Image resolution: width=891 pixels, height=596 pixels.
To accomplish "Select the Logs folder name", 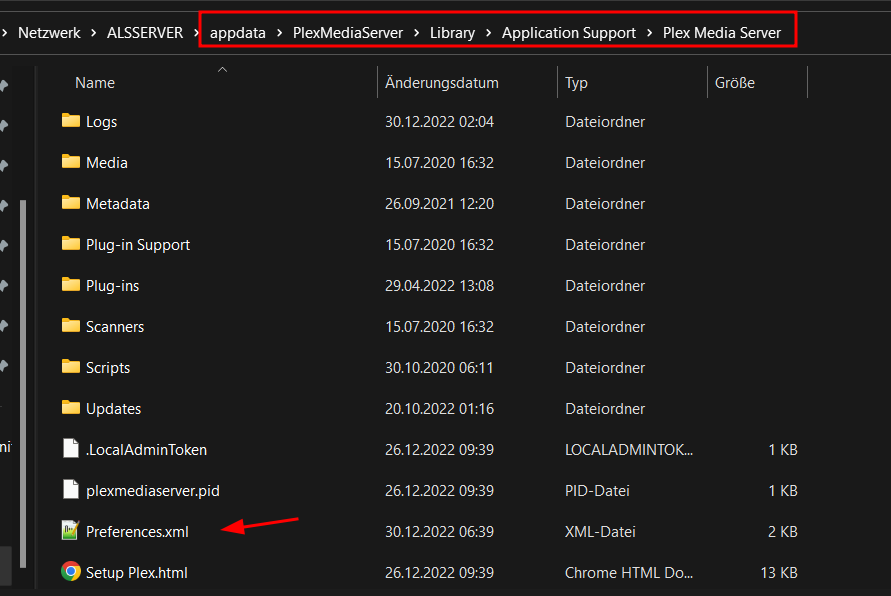I will (101, 122).
